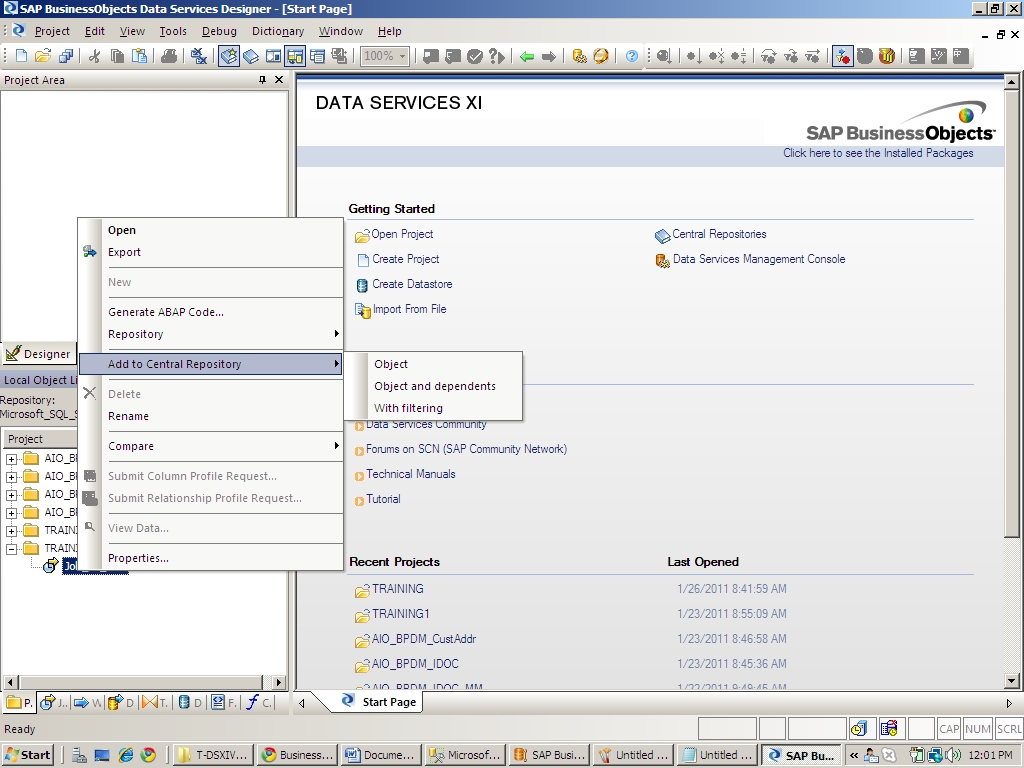Click the Open Project link

[x=402, y=234]
